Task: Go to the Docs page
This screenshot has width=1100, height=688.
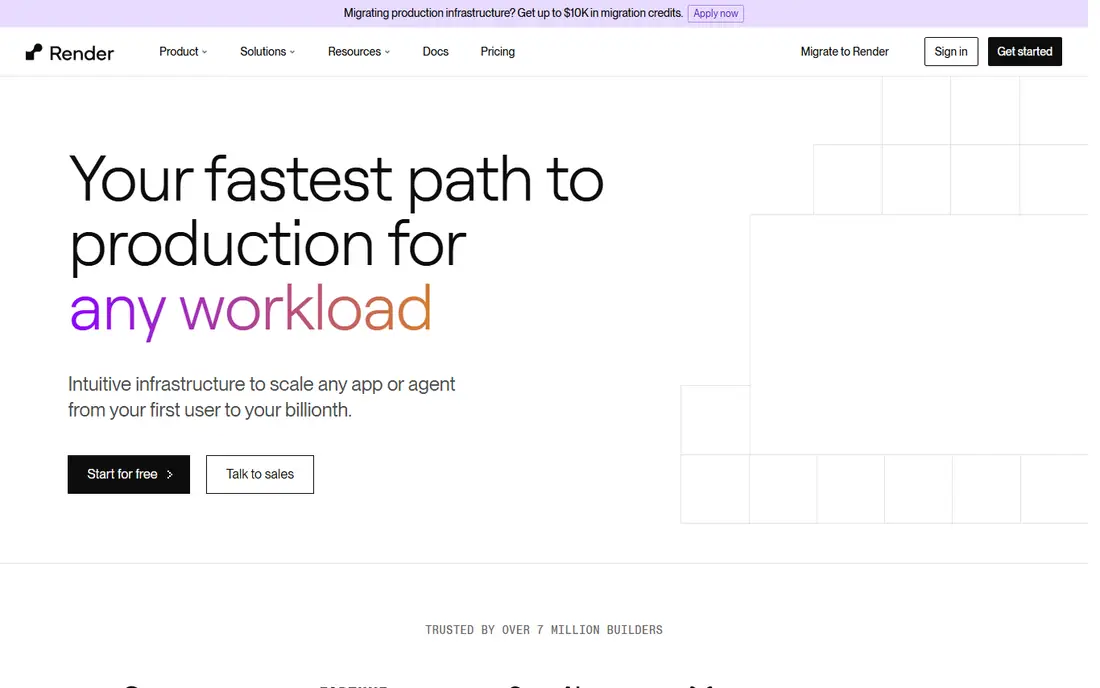Action: pyautogui.click(x=435, y=52)
